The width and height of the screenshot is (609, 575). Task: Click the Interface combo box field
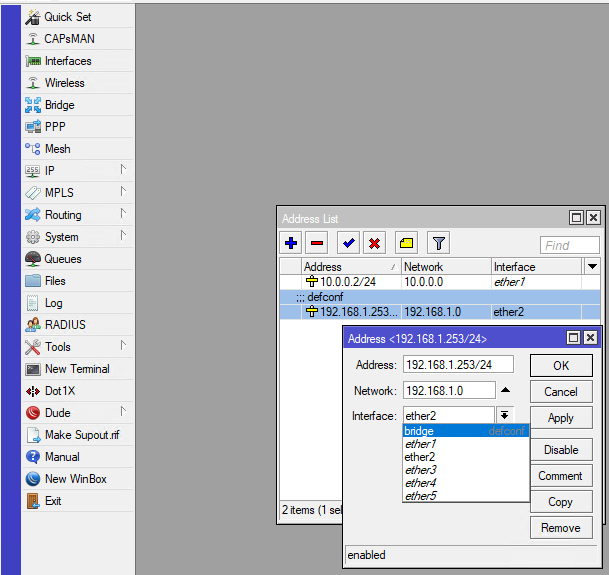[449, 416]
